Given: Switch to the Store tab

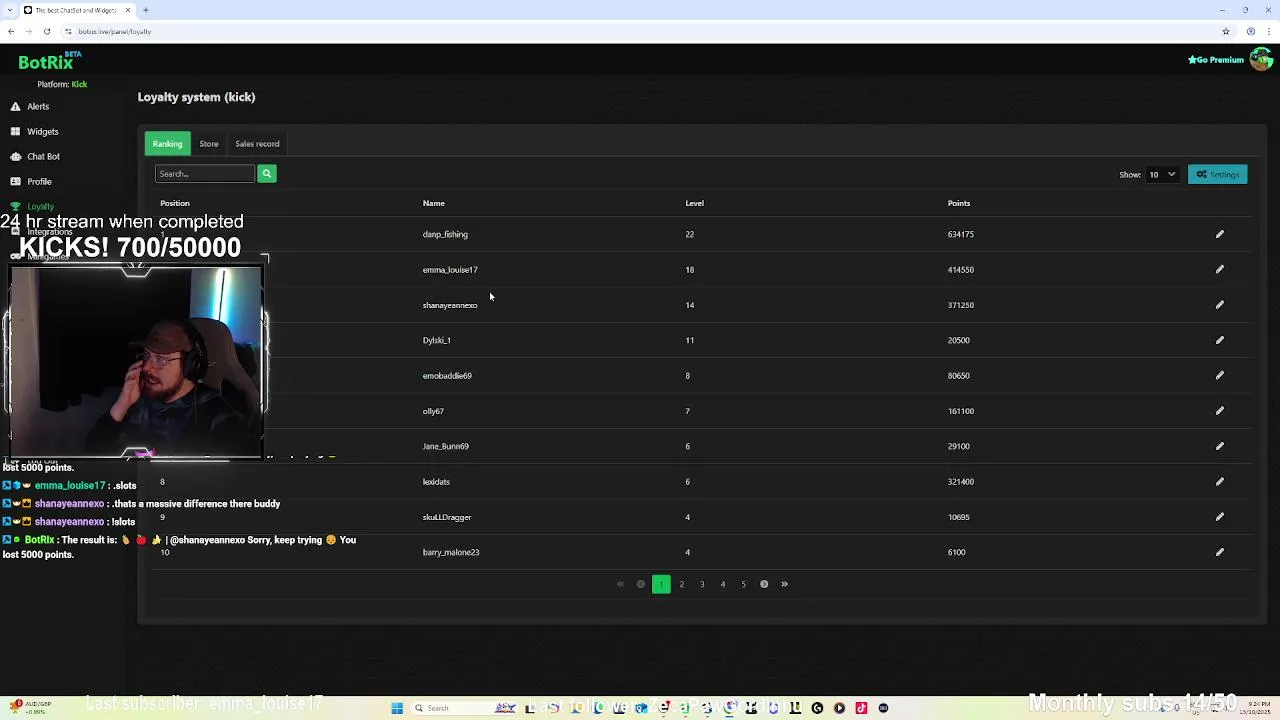Looking at the screenshot, I should [x=208, y=144].
